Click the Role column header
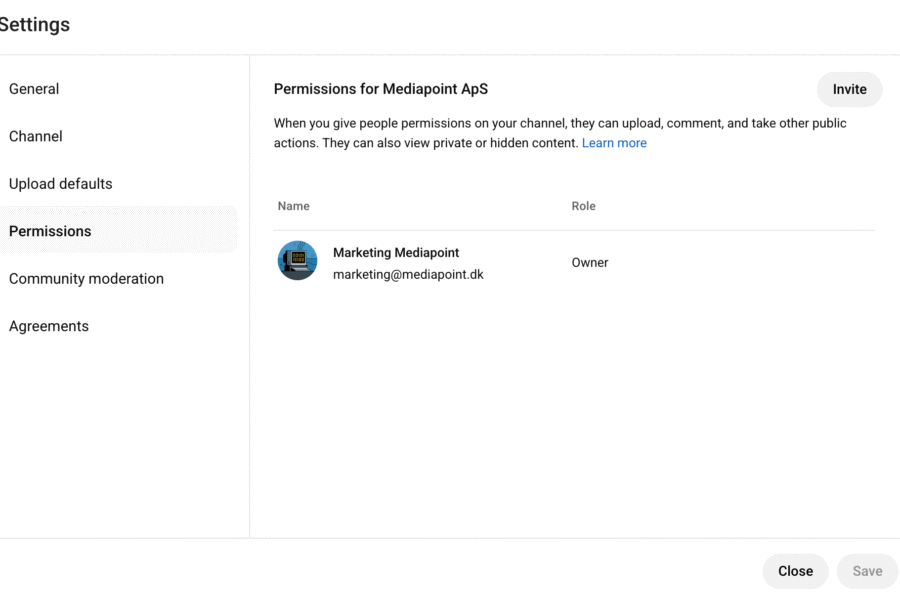The image size is (900, 600). tap(583, 206)
